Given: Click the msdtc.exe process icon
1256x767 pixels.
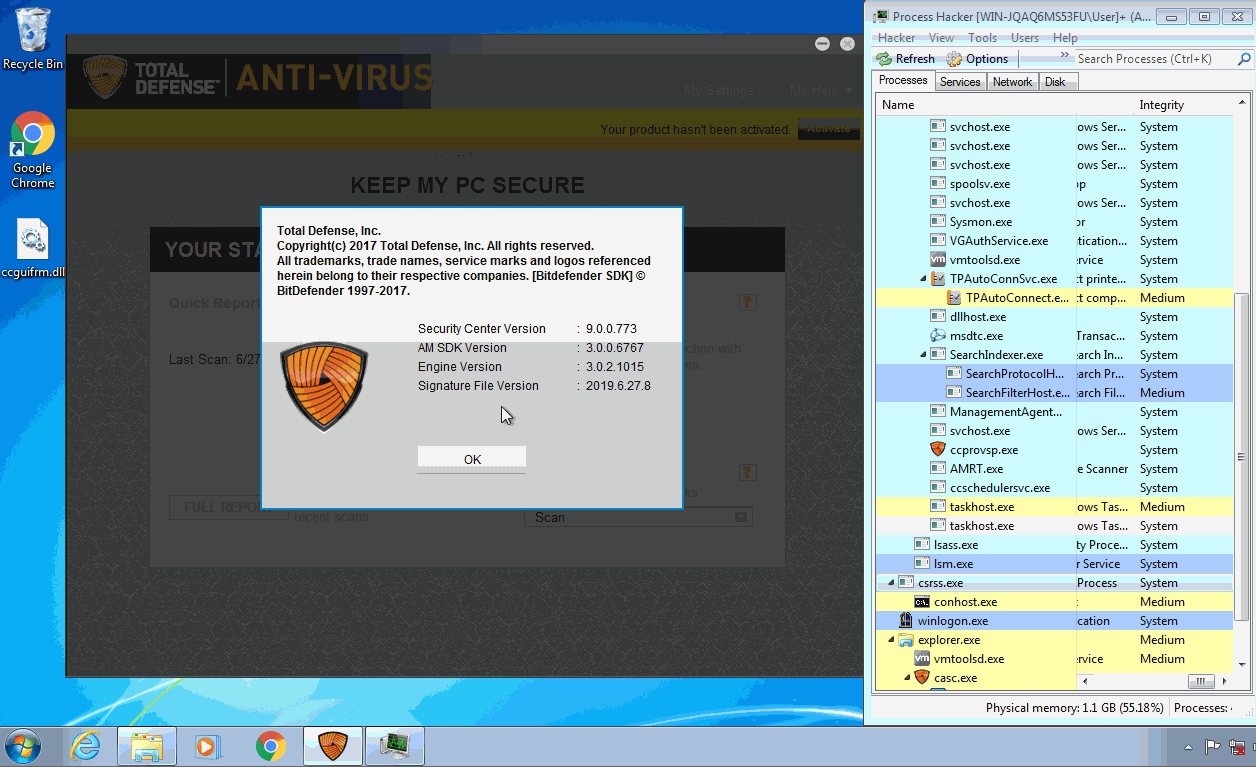Looking at the screenshot, I should pyautogui.click(x=938, y=336).
